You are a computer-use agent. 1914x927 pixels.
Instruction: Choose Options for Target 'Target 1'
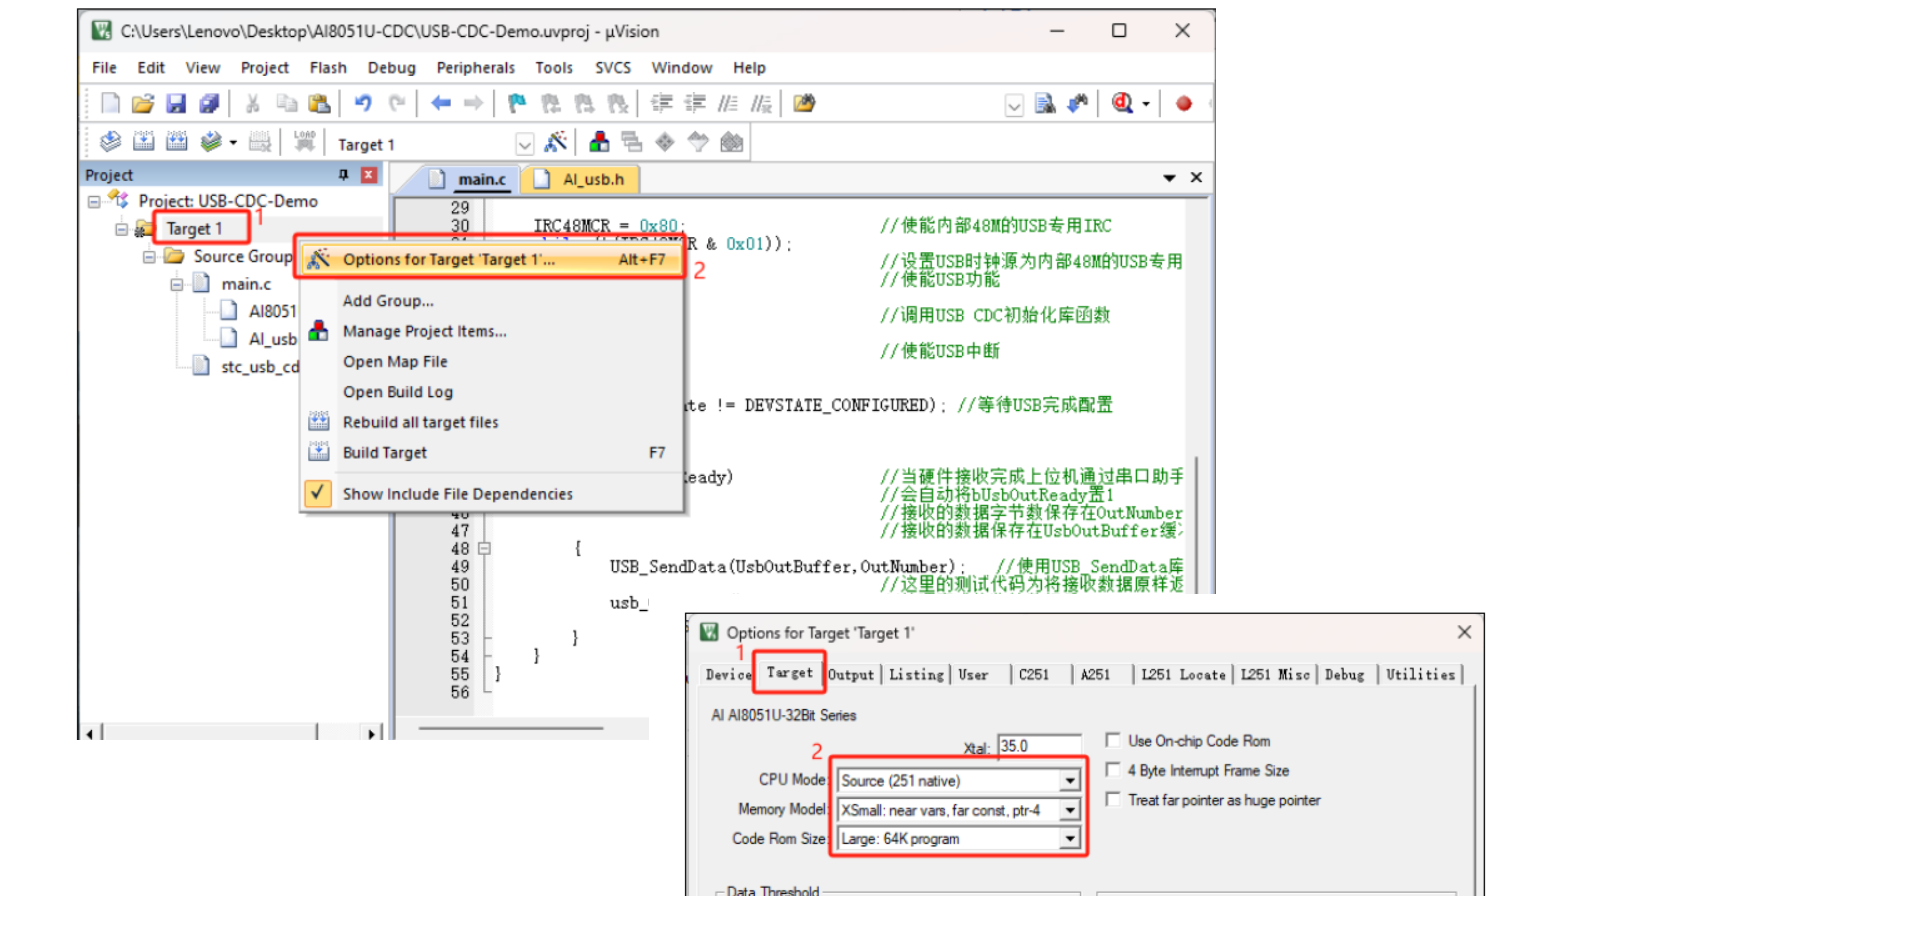[492, 259]
